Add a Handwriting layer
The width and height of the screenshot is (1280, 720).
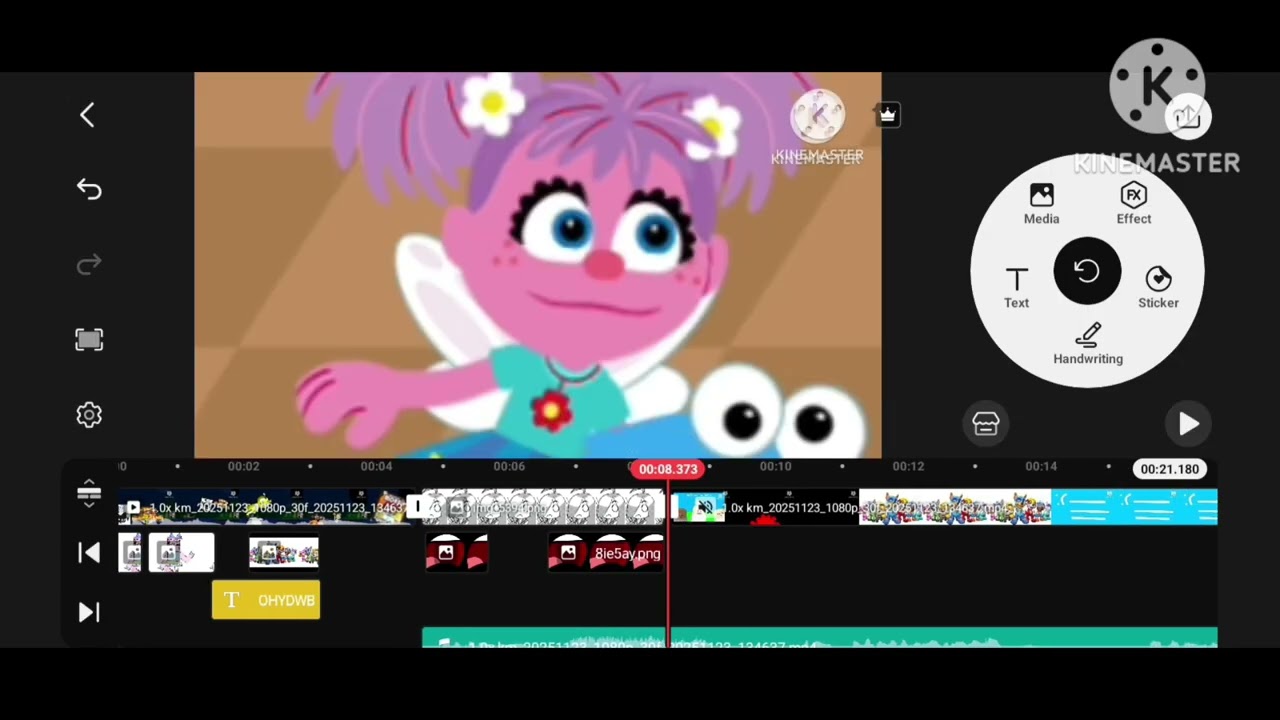(1088, 344)
